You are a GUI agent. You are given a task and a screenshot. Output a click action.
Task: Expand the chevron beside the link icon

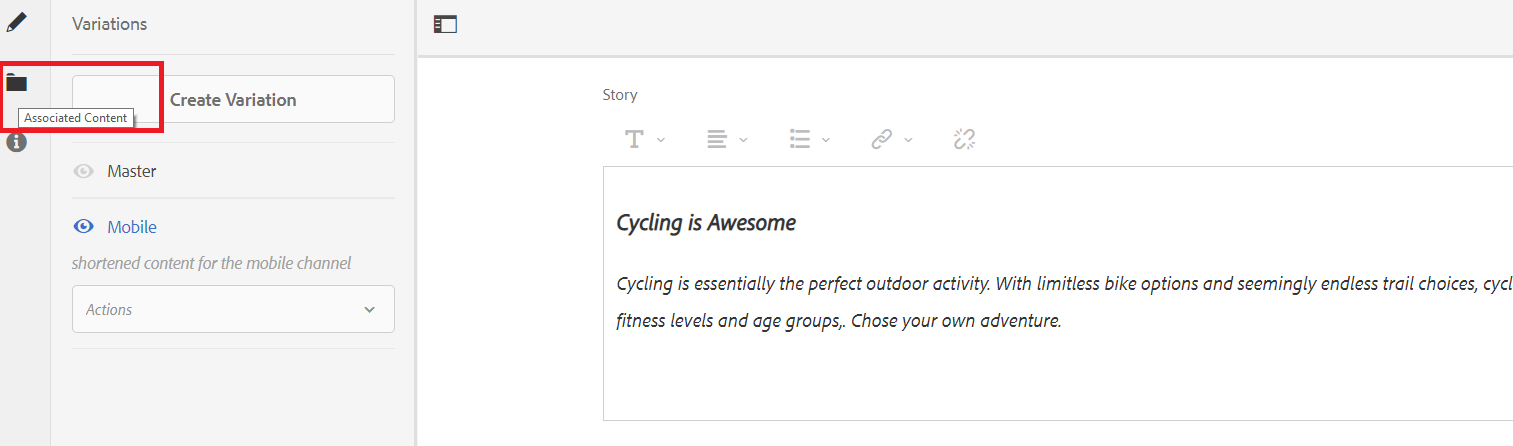(908, 140)
